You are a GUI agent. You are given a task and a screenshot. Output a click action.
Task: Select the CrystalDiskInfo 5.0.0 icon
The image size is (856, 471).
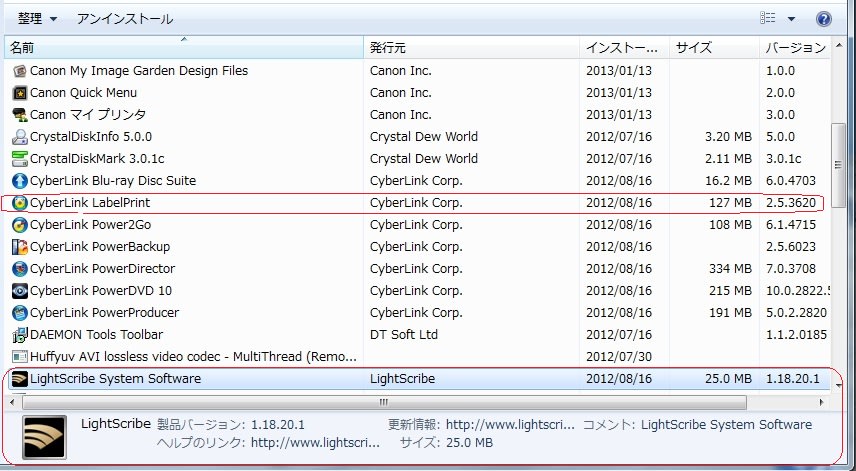(20, 137)
